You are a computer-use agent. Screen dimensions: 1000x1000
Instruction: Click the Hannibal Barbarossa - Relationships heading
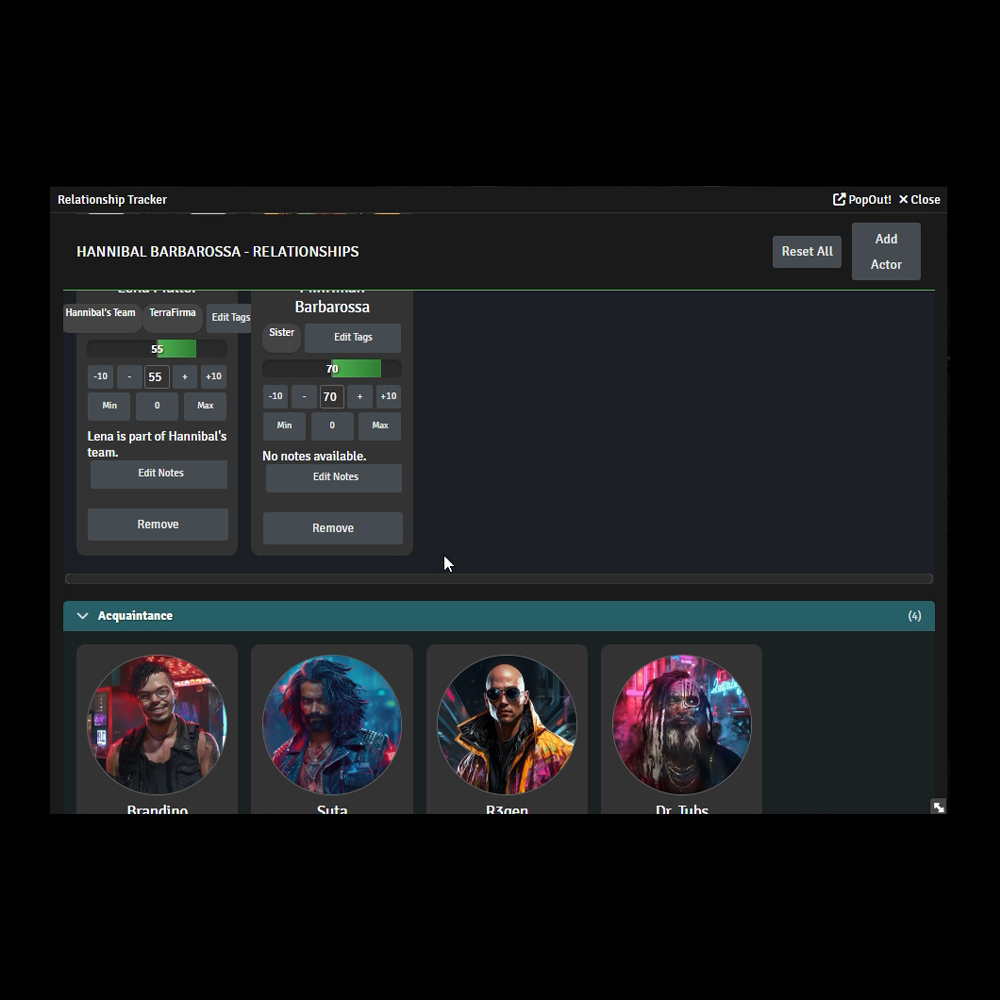coord(217,251)
